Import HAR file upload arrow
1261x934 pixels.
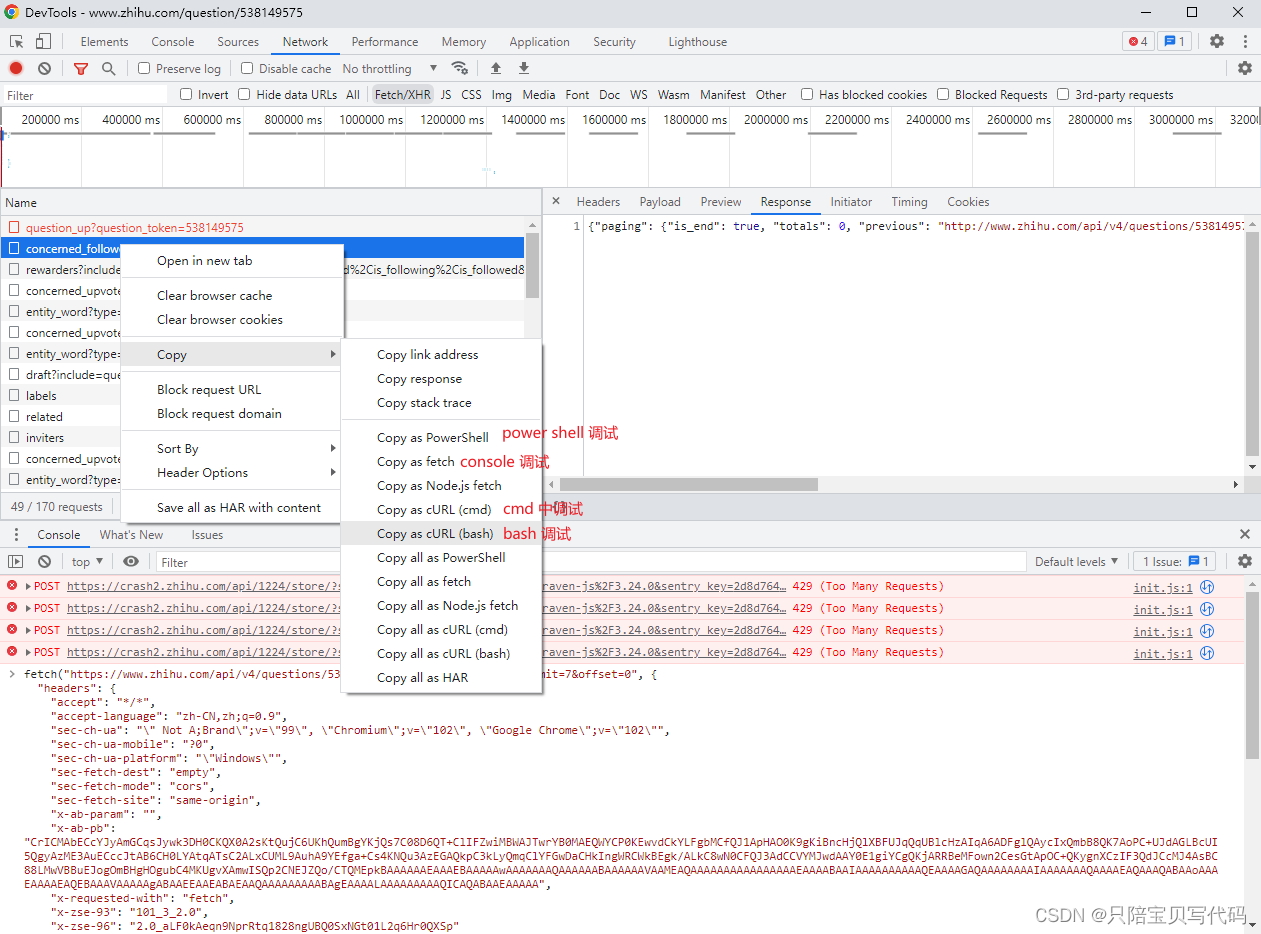(495, 68)
